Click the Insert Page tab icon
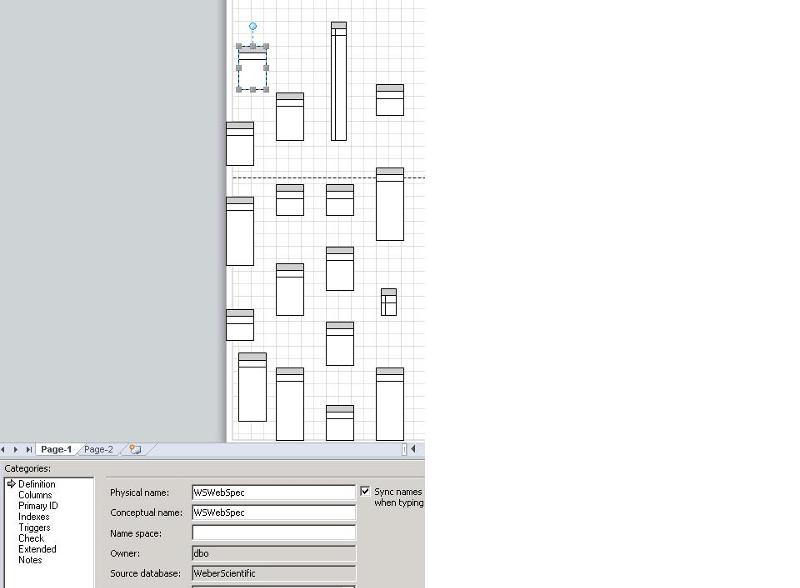800x588 pixels. coord(135,450)
